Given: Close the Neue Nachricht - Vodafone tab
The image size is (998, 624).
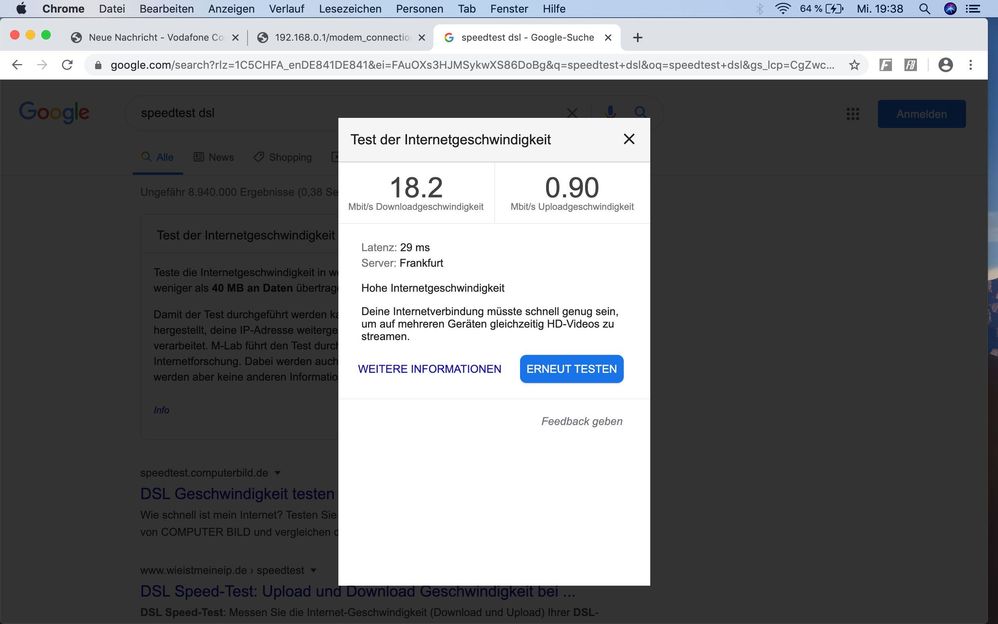Looking at the screenshot, I should pyautogui.click(x=235, y=38).
